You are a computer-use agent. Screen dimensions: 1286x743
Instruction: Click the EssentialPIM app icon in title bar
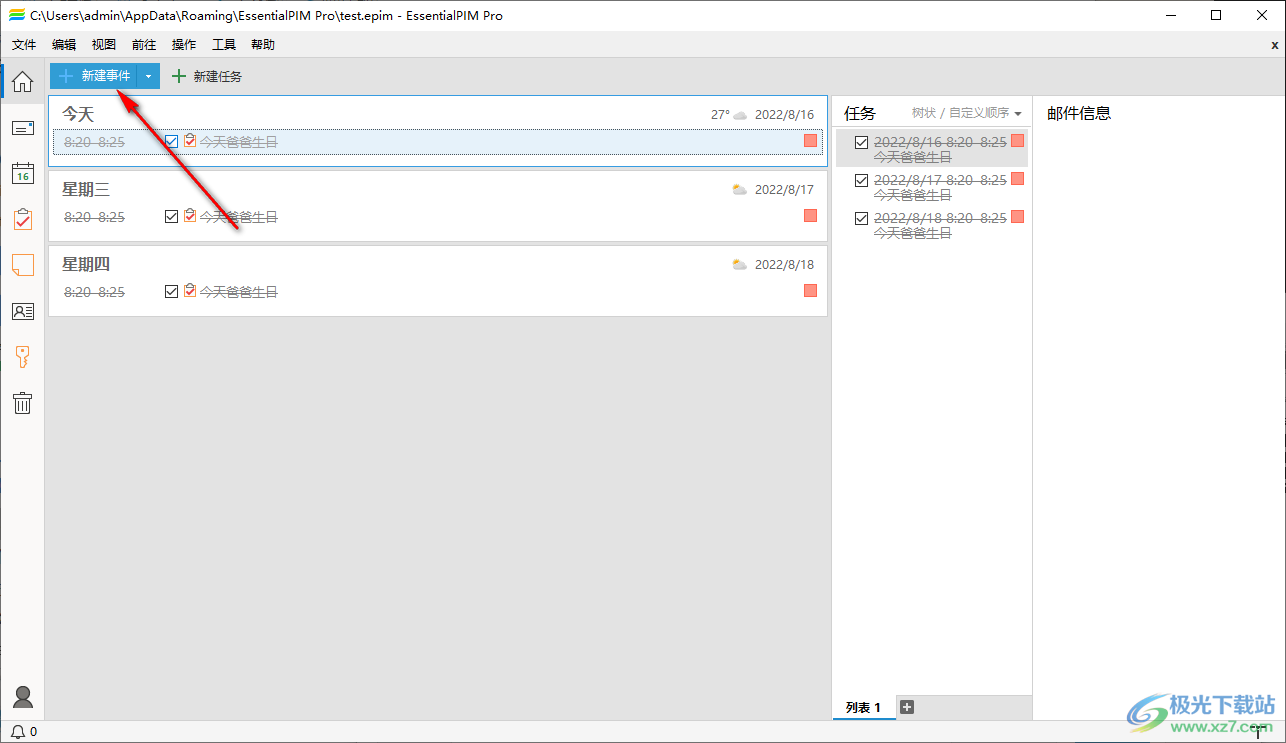16,15
